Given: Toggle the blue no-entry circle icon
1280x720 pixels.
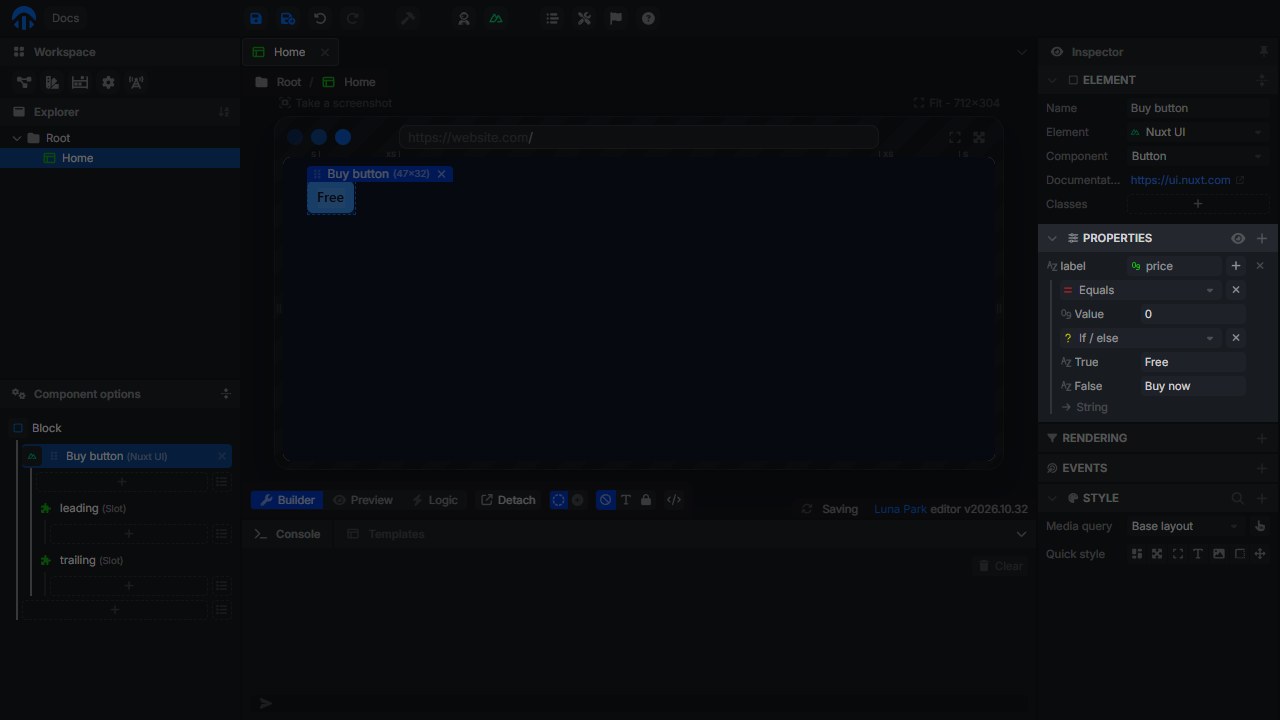Looking at the screenshot, I should pos(605,500).
